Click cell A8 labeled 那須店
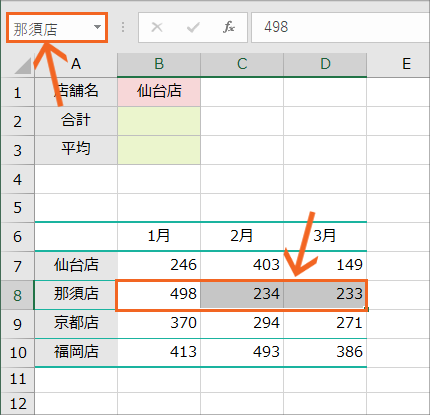The height and width of the screenshot is (415, 430). click(x=76, y=295)
